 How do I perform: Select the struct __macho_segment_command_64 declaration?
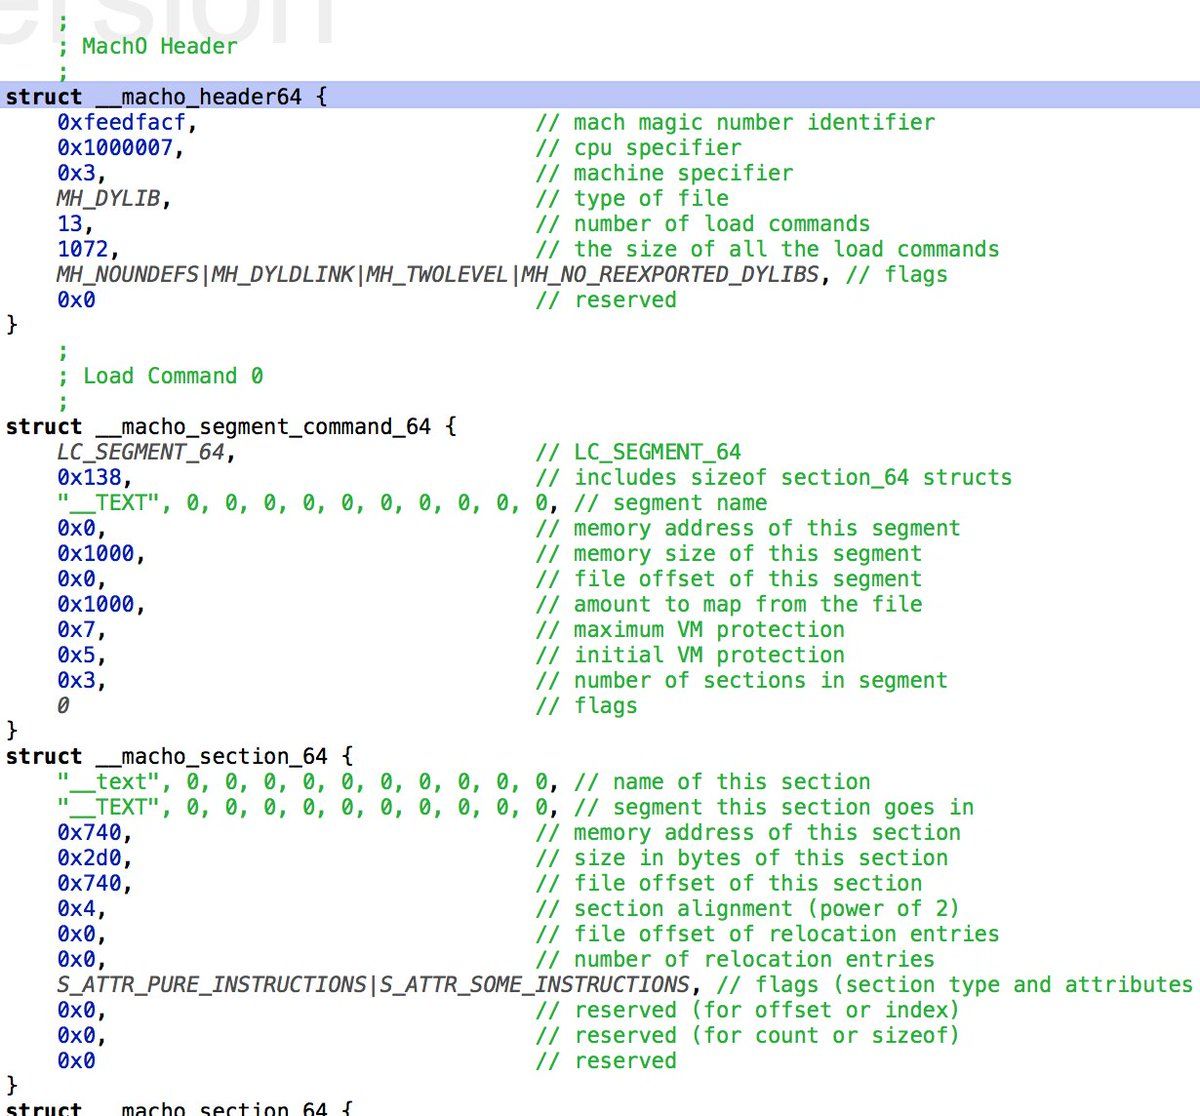tap(230, 427)
